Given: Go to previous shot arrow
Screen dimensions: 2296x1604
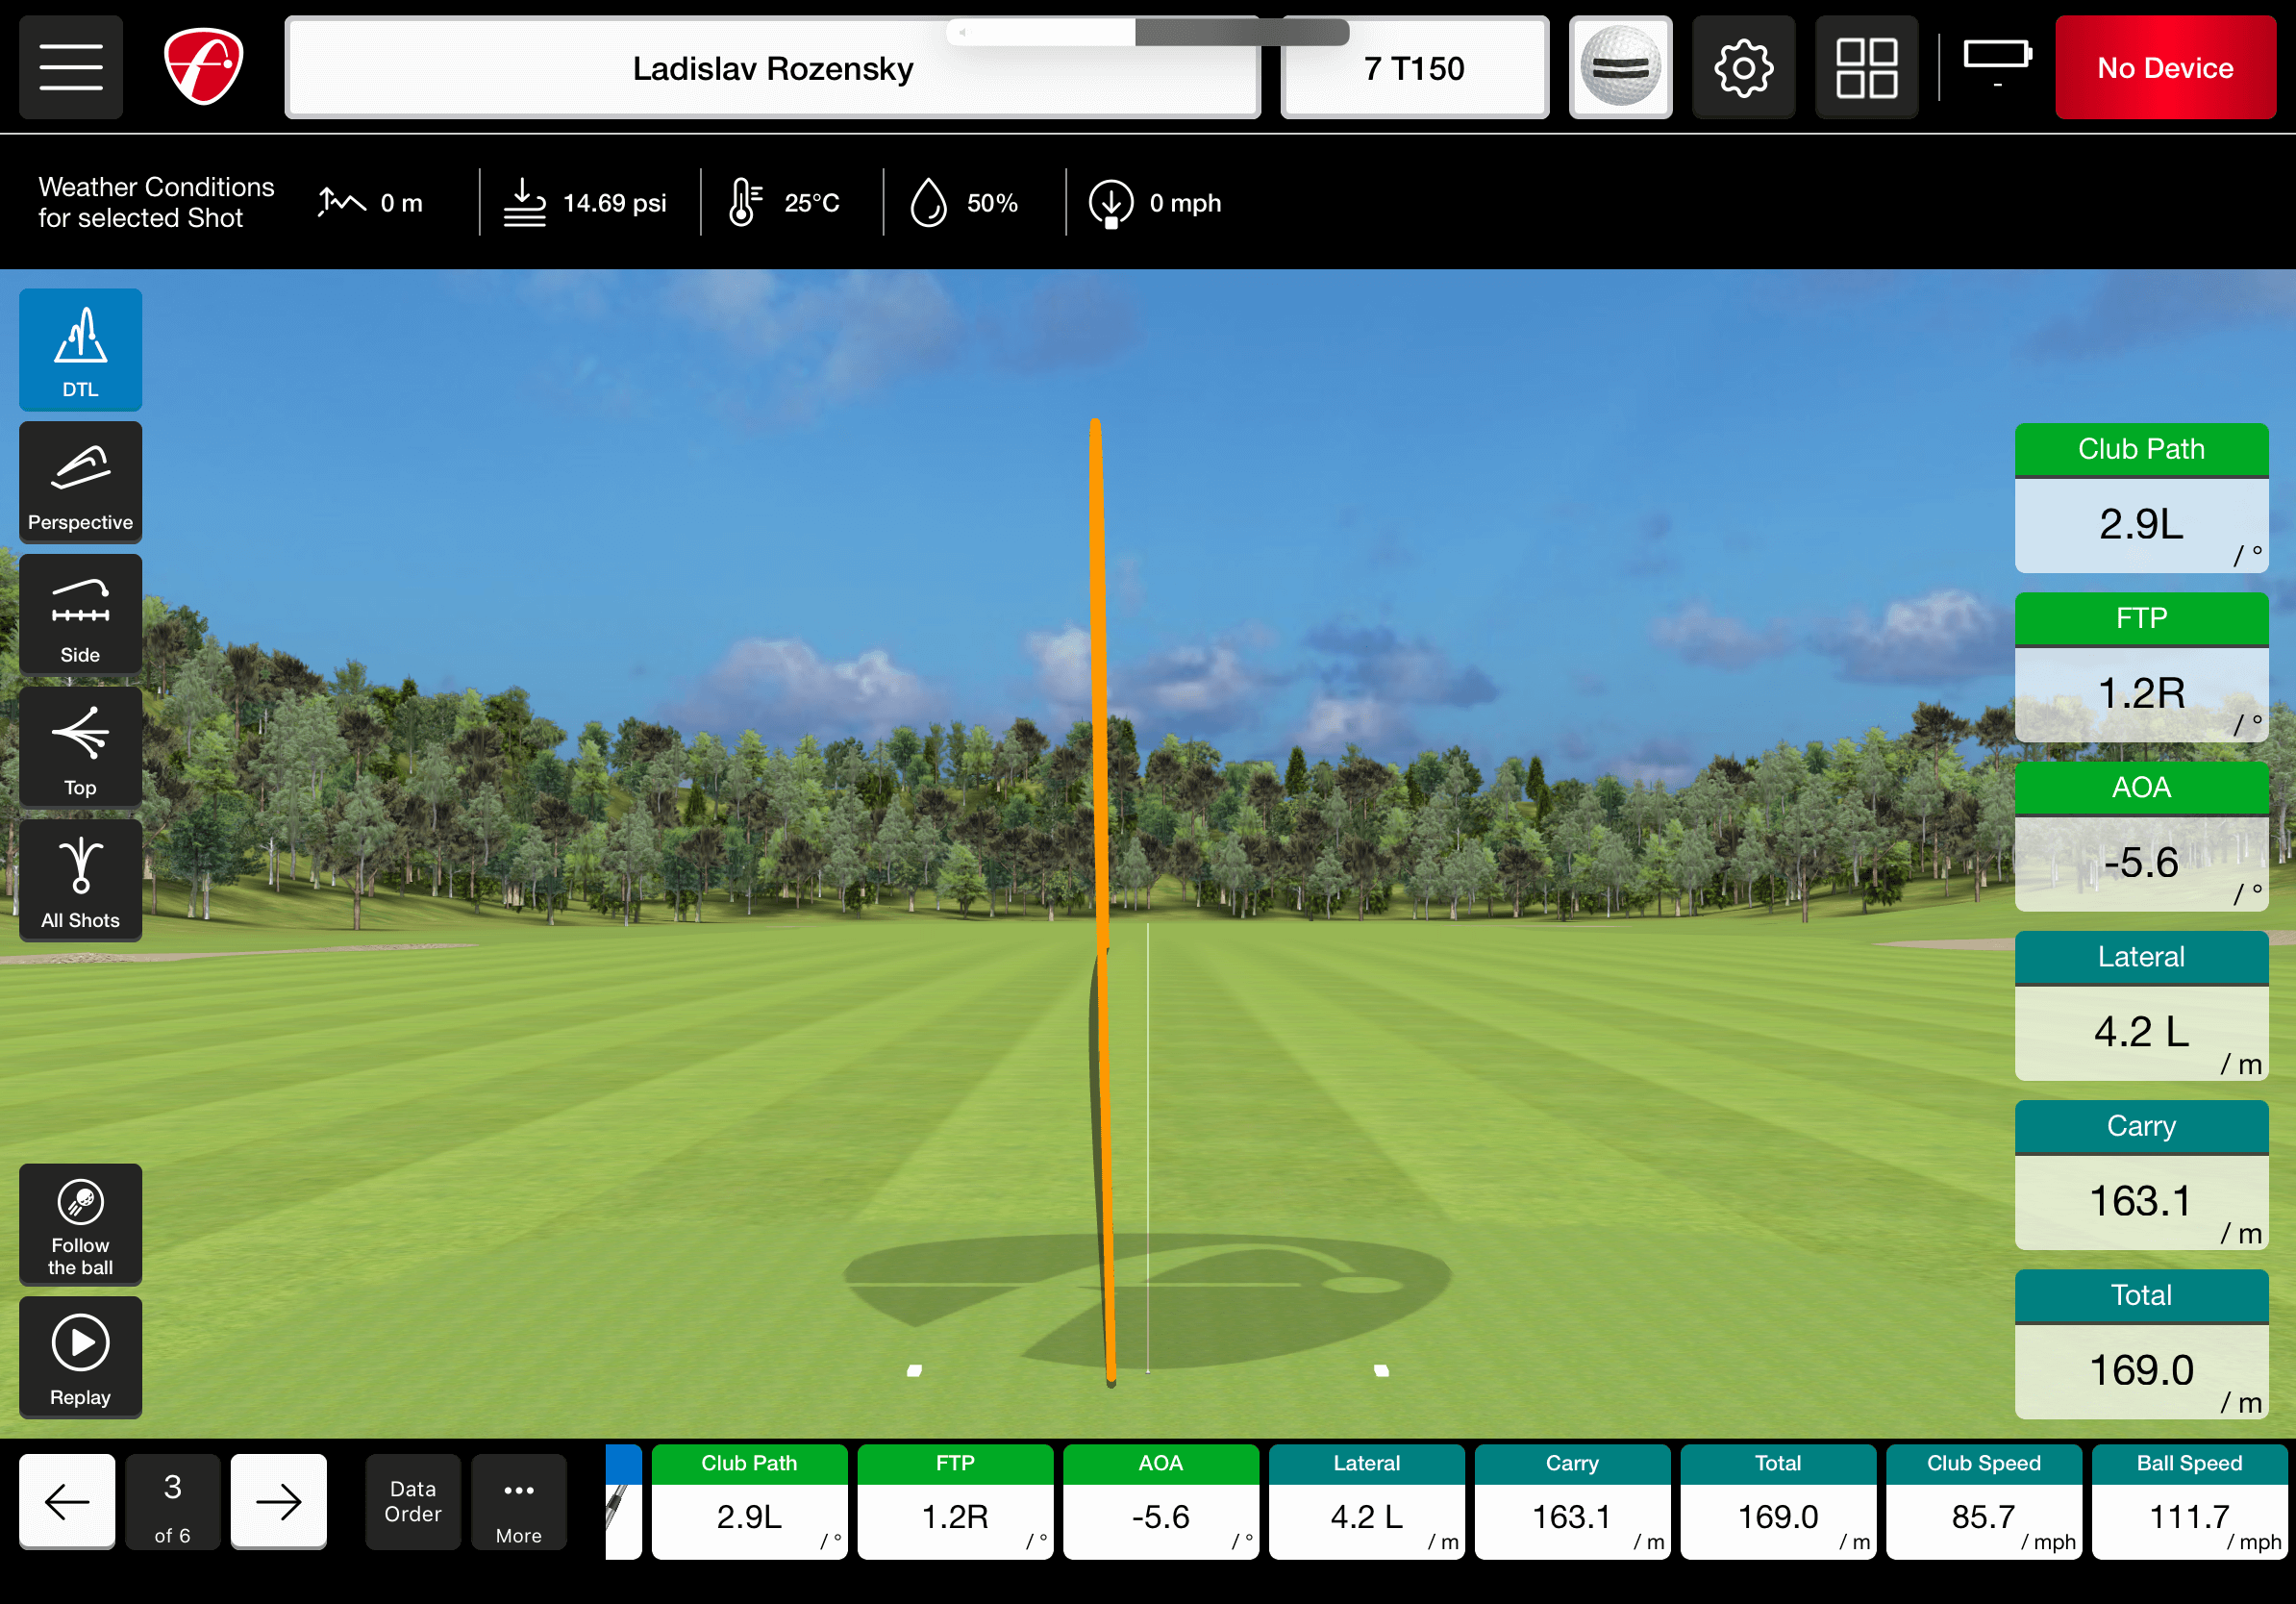Looking at the screenshot, I should [67, 1501].
